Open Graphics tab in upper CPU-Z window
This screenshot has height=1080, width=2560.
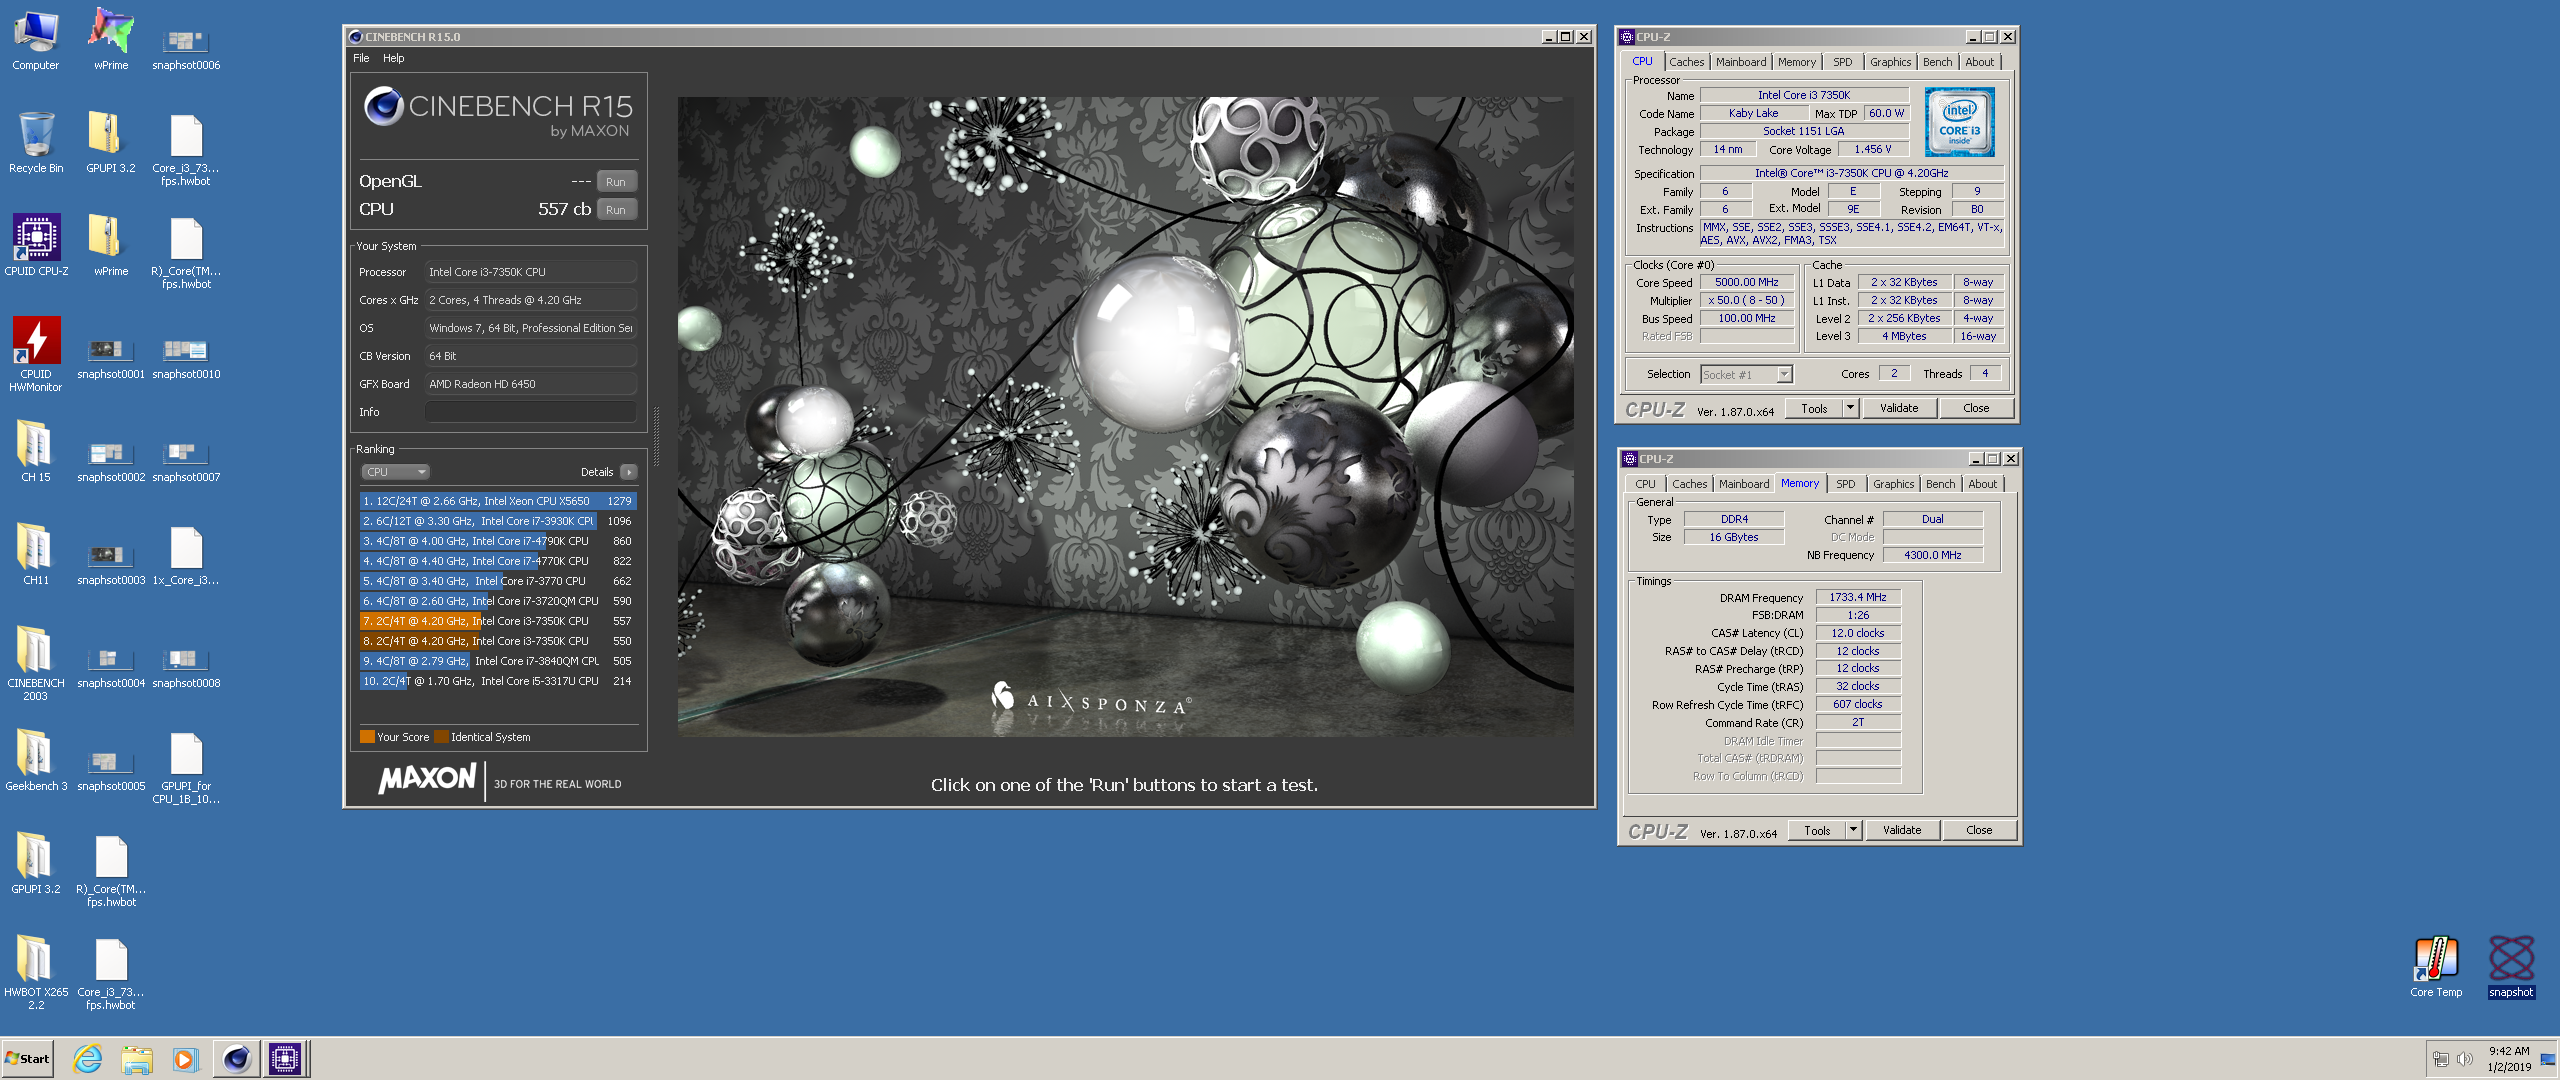[1890, 62]
